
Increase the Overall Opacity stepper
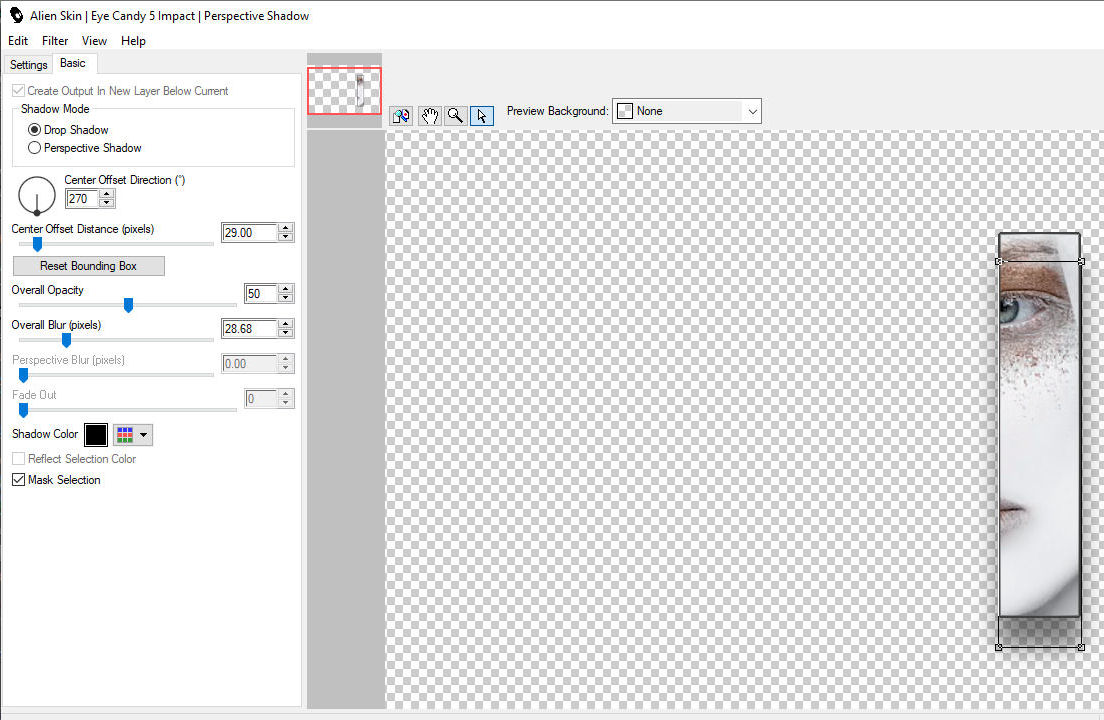pos(285,289)
